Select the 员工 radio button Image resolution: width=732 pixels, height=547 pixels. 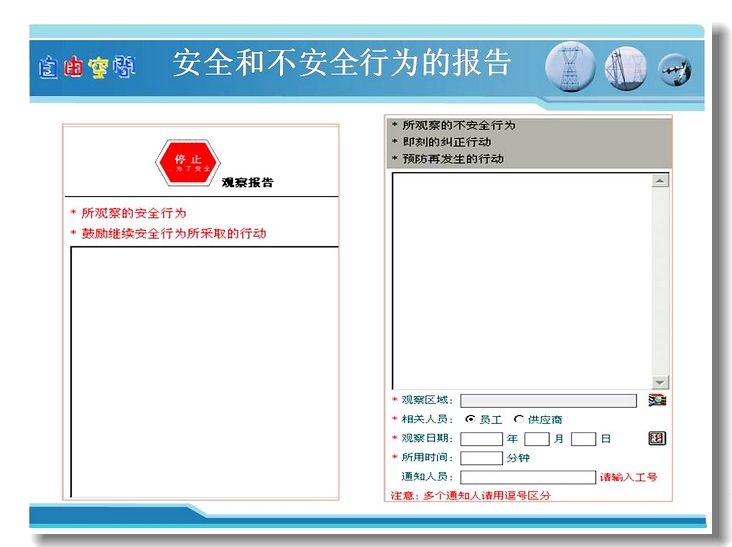coord(470,419)
